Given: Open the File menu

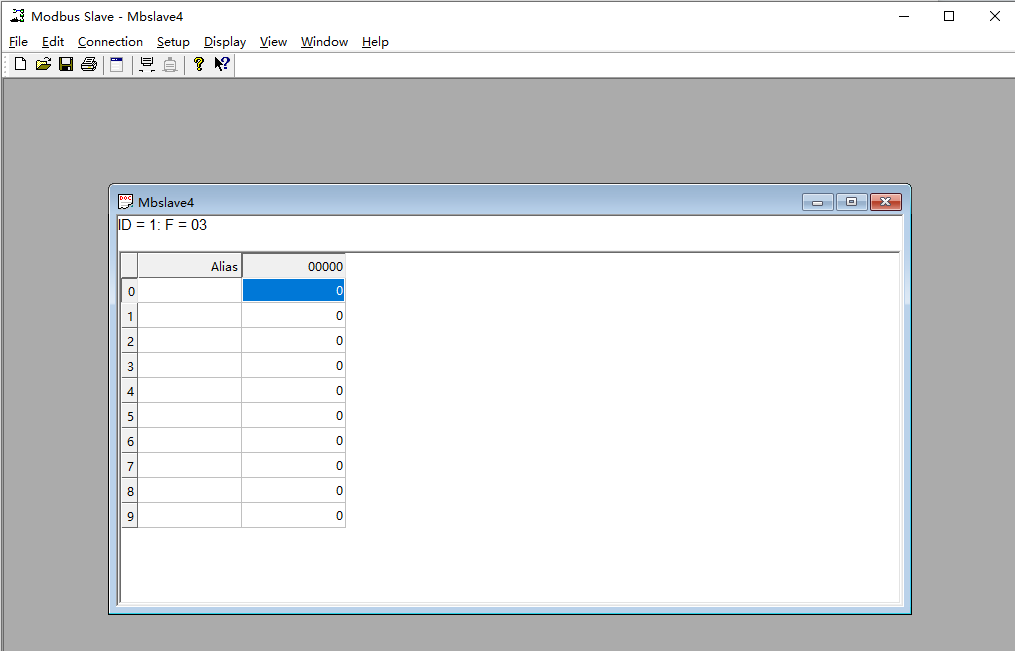Looking at the screenshot, I should [x=18, y=42].
